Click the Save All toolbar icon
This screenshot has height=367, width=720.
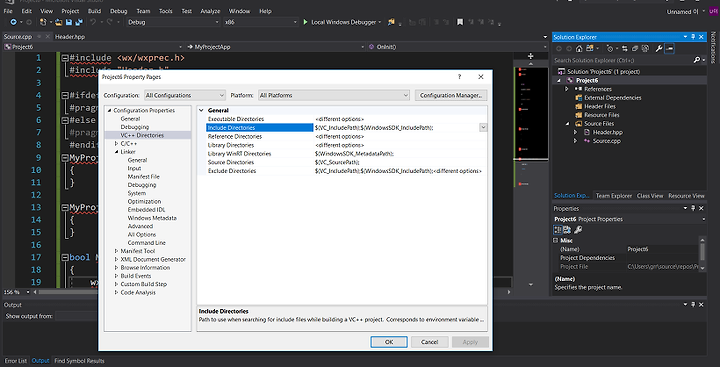coord(79,22)
